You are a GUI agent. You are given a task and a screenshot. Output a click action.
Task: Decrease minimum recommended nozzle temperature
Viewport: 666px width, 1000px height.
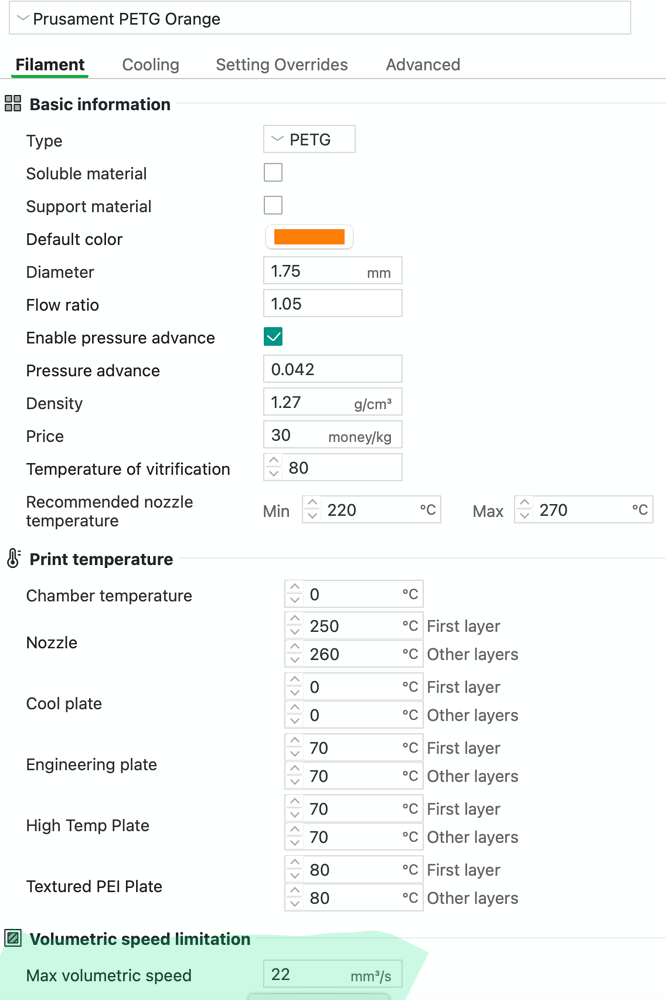point(312,516)
